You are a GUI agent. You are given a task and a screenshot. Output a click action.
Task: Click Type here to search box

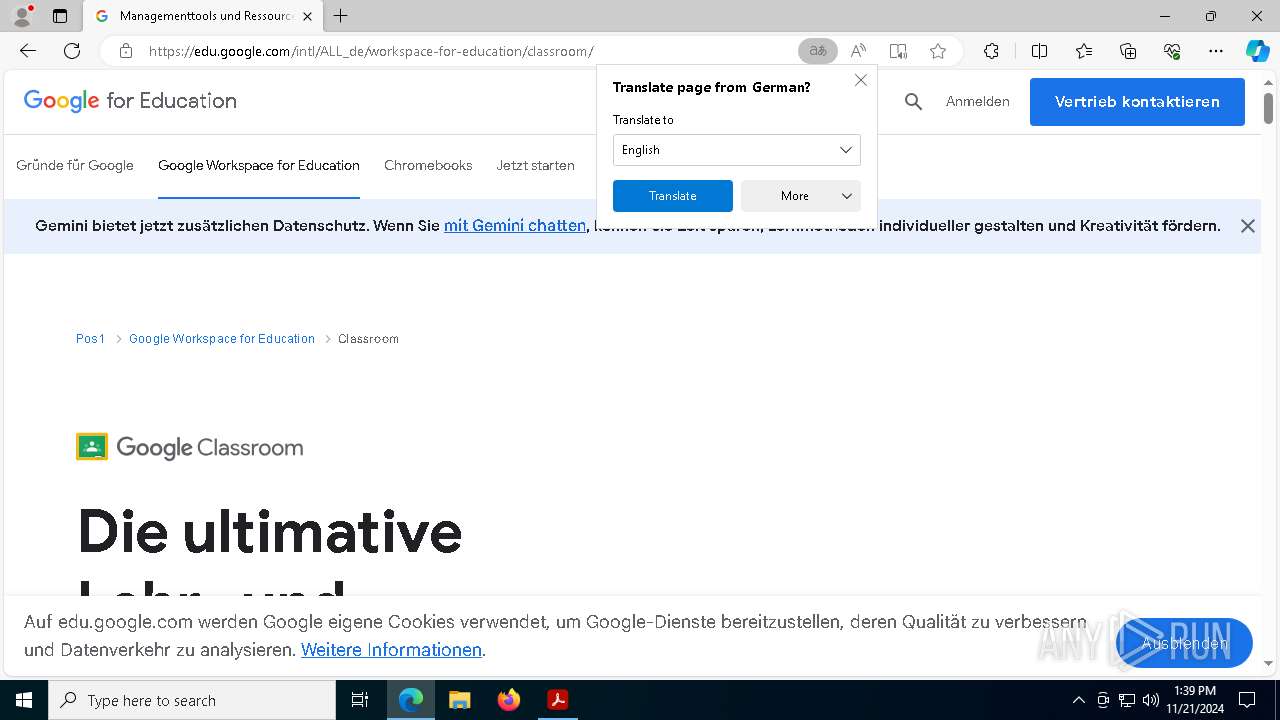192,700
